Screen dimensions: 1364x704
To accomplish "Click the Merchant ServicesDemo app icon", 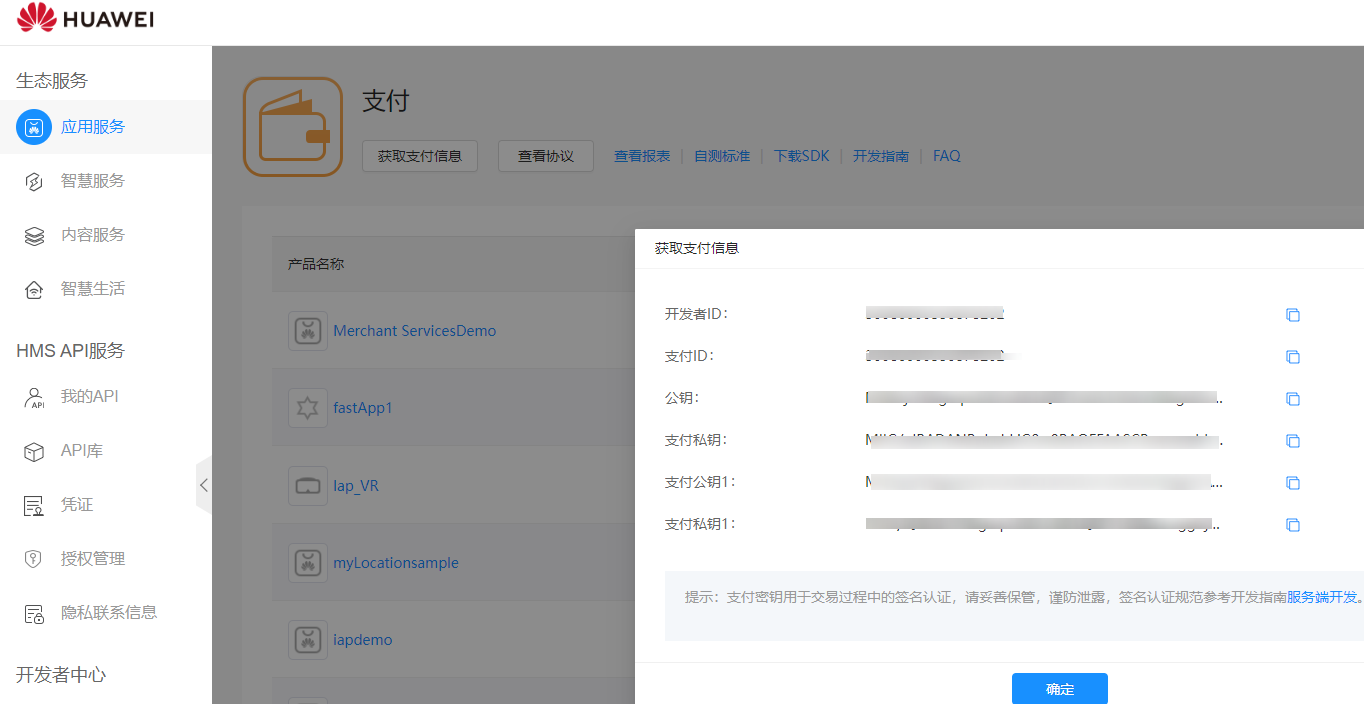I will 308,331.
